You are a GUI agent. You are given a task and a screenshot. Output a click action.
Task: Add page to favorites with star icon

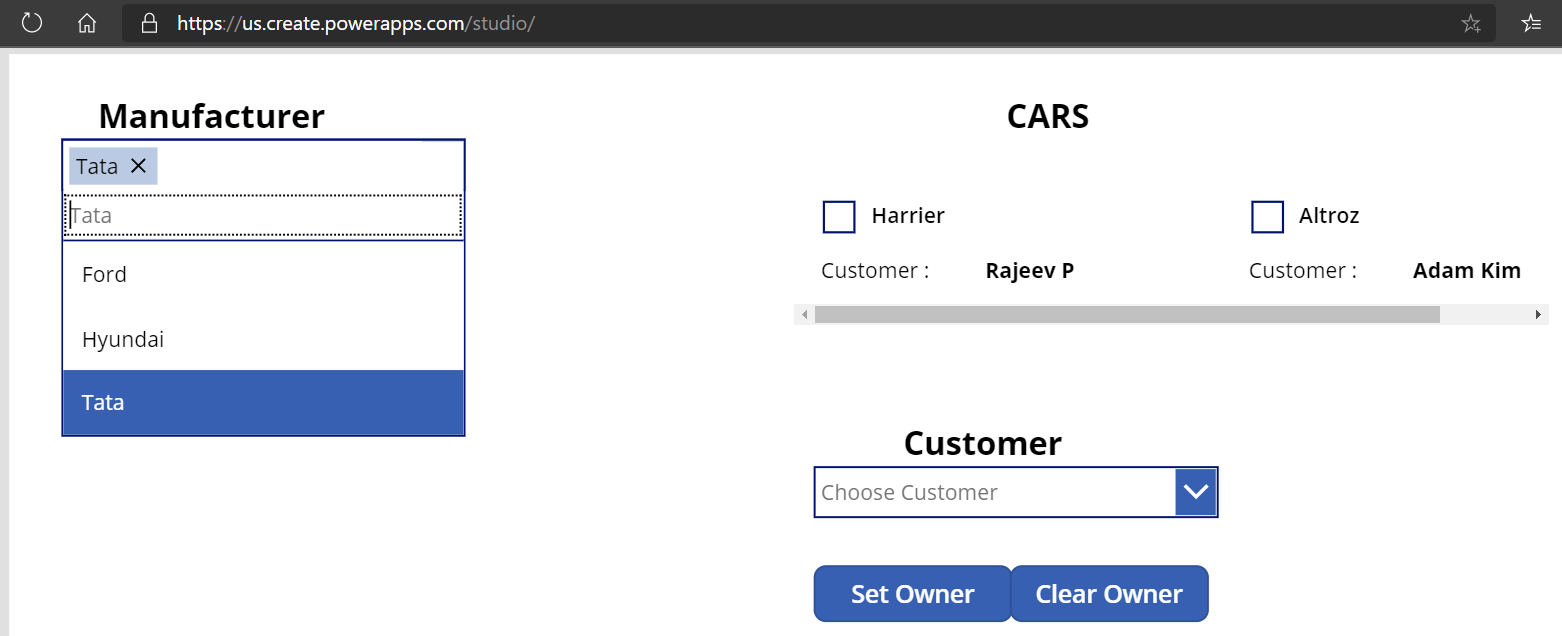(1470, 24)
